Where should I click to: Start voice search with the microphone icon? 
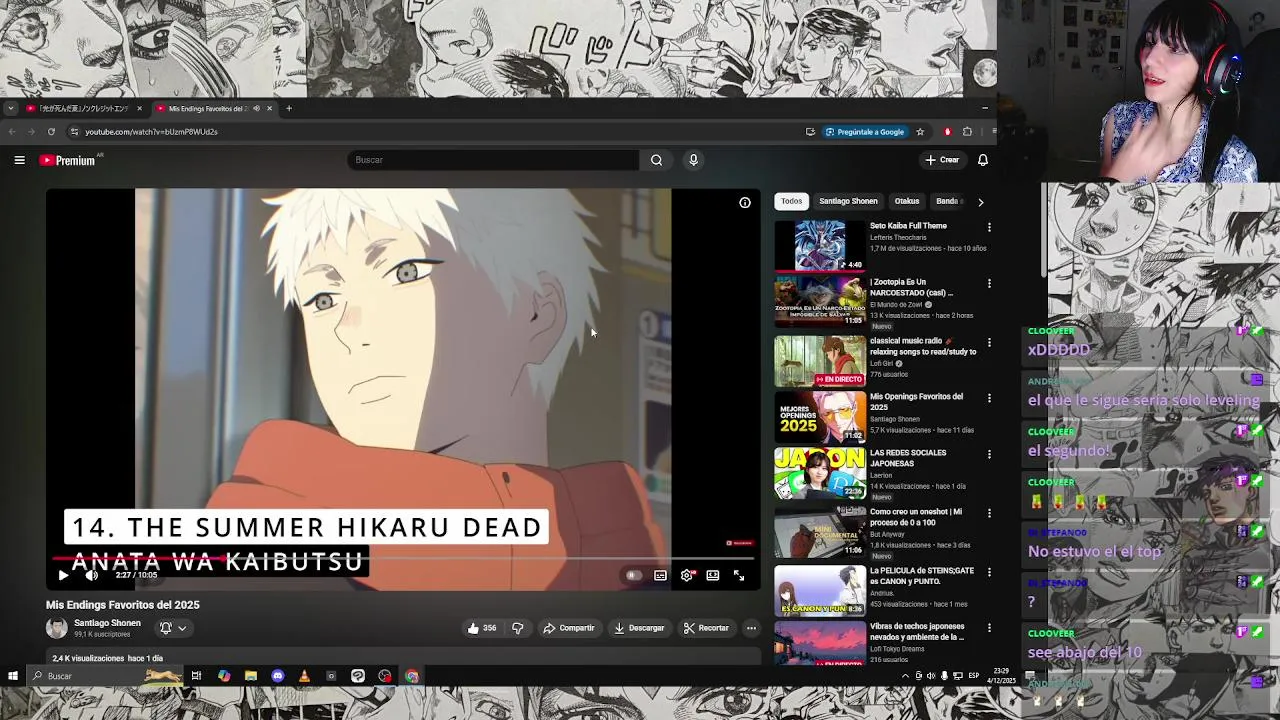click(693, 160)
